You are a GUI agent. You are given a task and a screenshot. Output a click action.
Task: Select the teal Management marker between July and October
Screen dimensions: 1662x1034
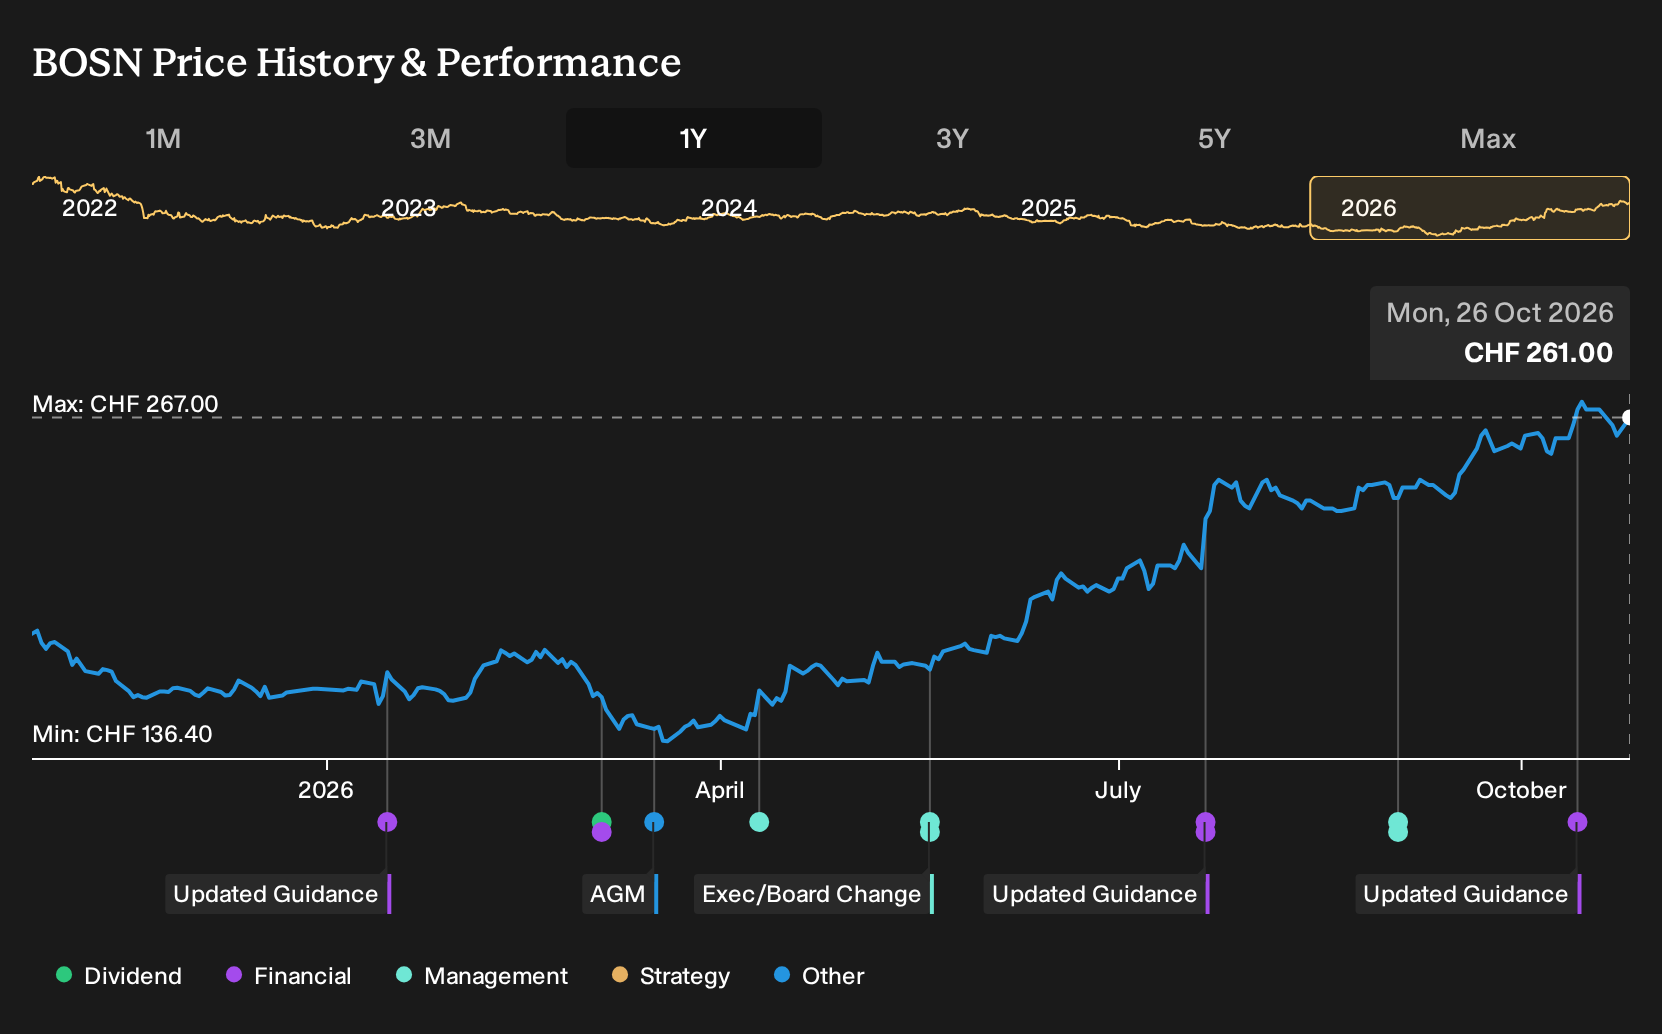click(x=1398, y=822)
